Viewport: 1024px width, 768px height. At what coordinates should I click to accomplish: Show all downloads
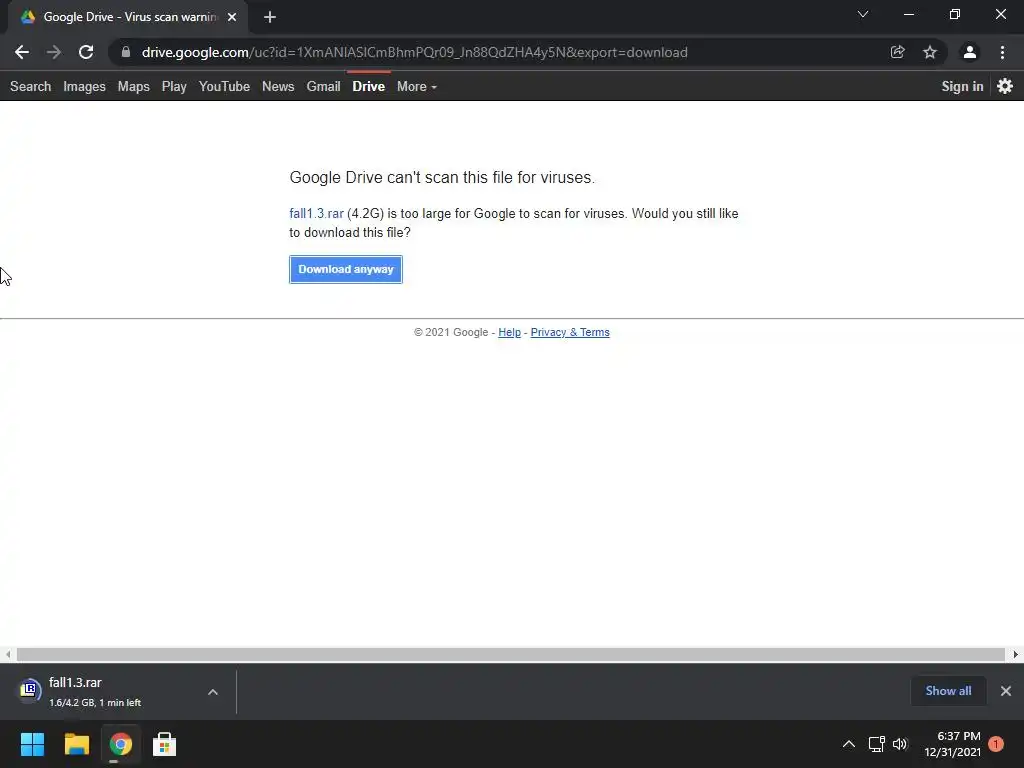click(x=948, y=691)
